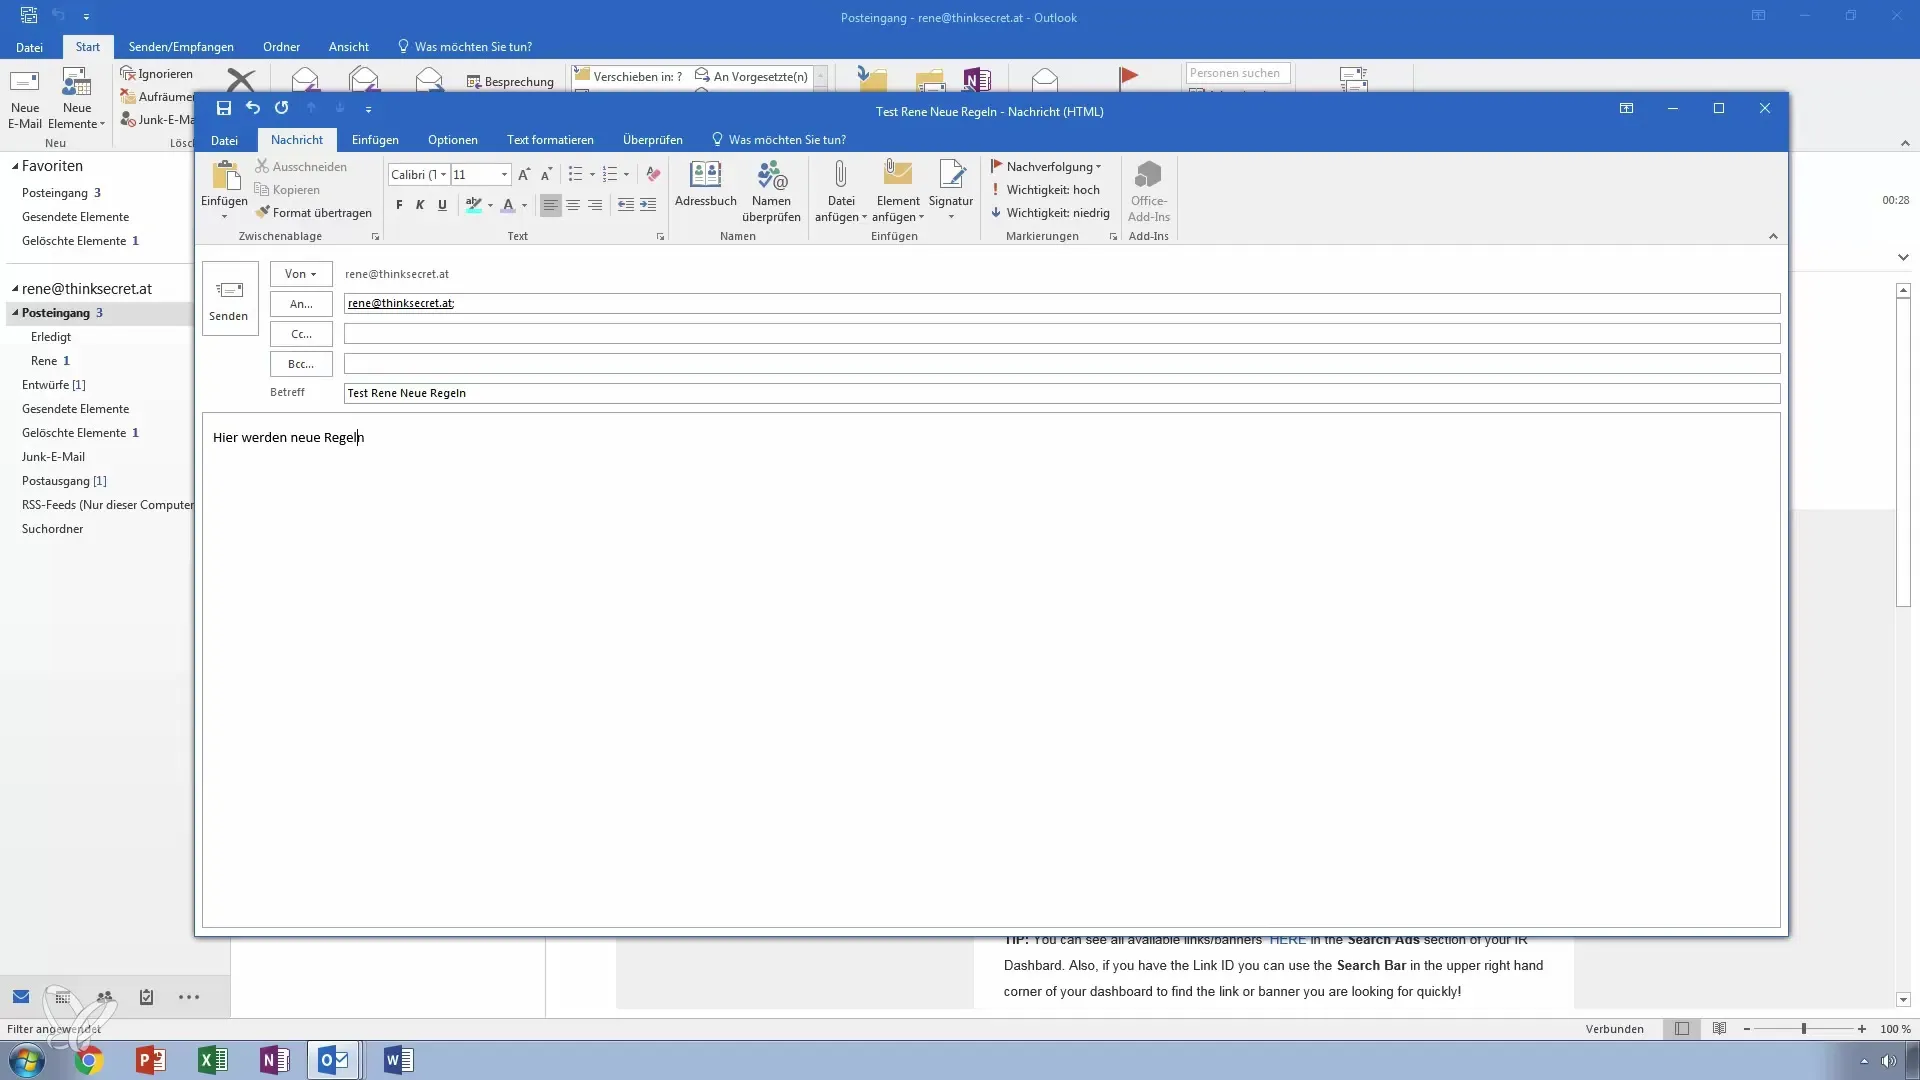
Task: Toggle italic formatting (K)
Action: (x=420, y=205)
